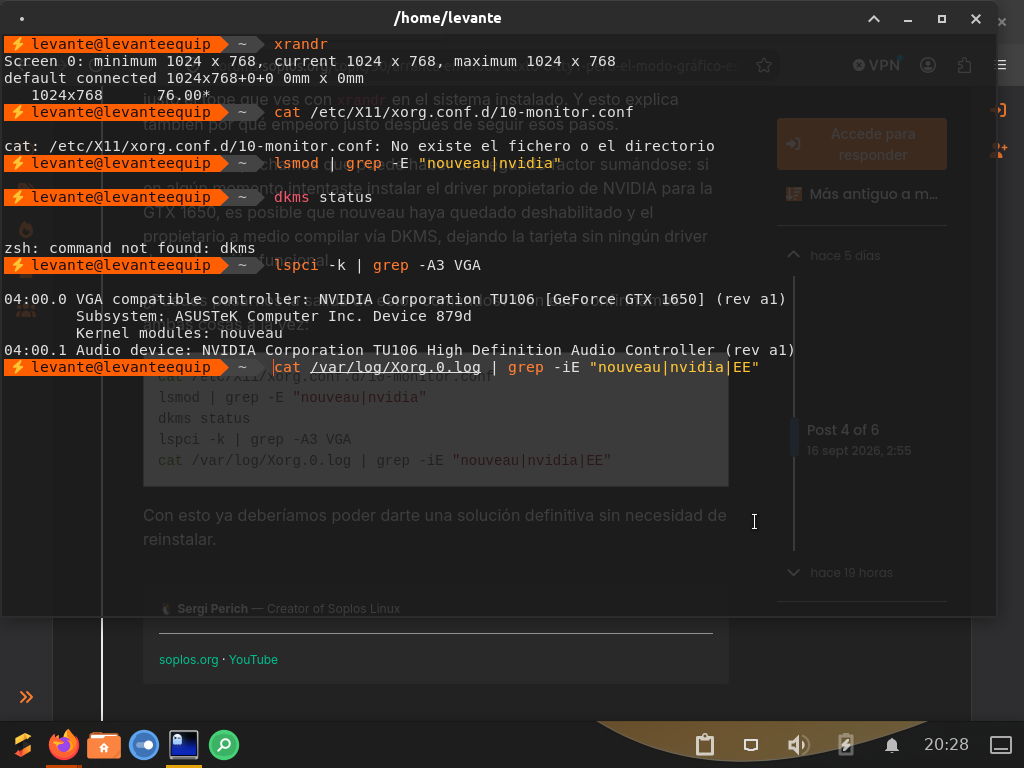Click the forum register user-plus icon
The image size is (1024, 768).
pos(998,150)
